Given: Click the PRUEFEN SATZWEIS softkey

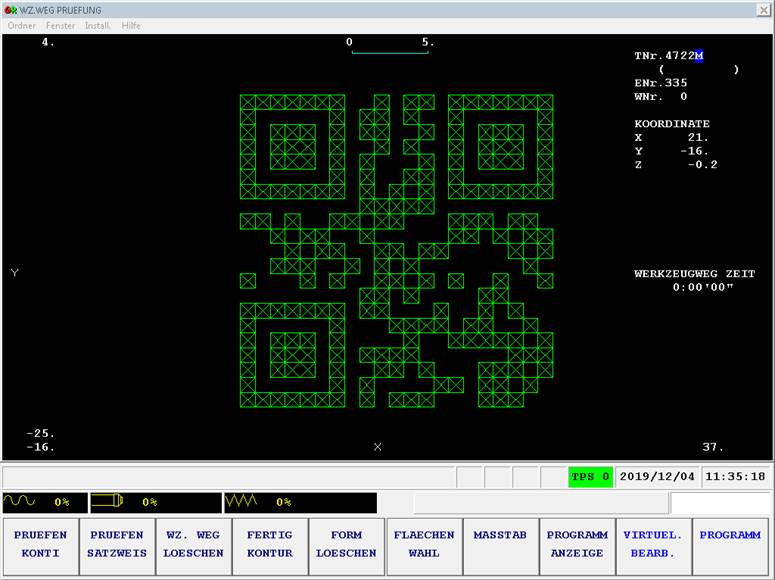Looking at the screenshot, I should coord(117,546).
